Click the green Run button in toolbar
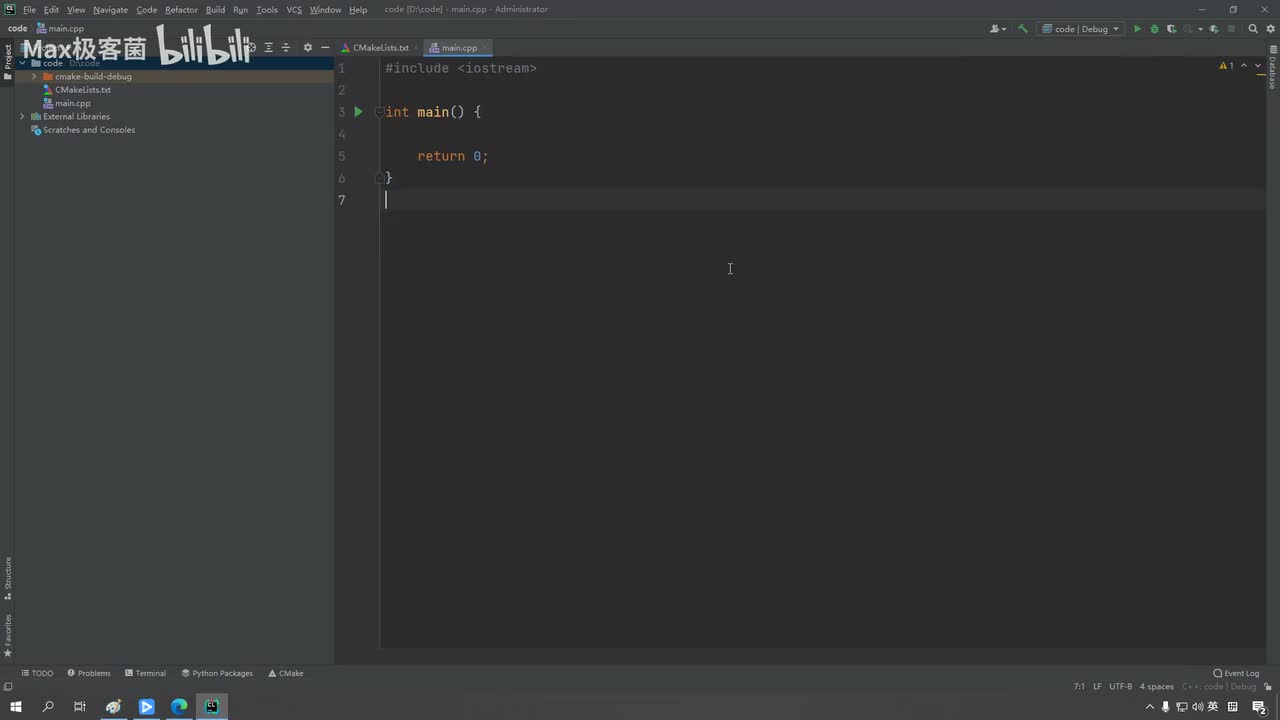This screenshot has height=720, width=1280. click(x=1137, y=29)
